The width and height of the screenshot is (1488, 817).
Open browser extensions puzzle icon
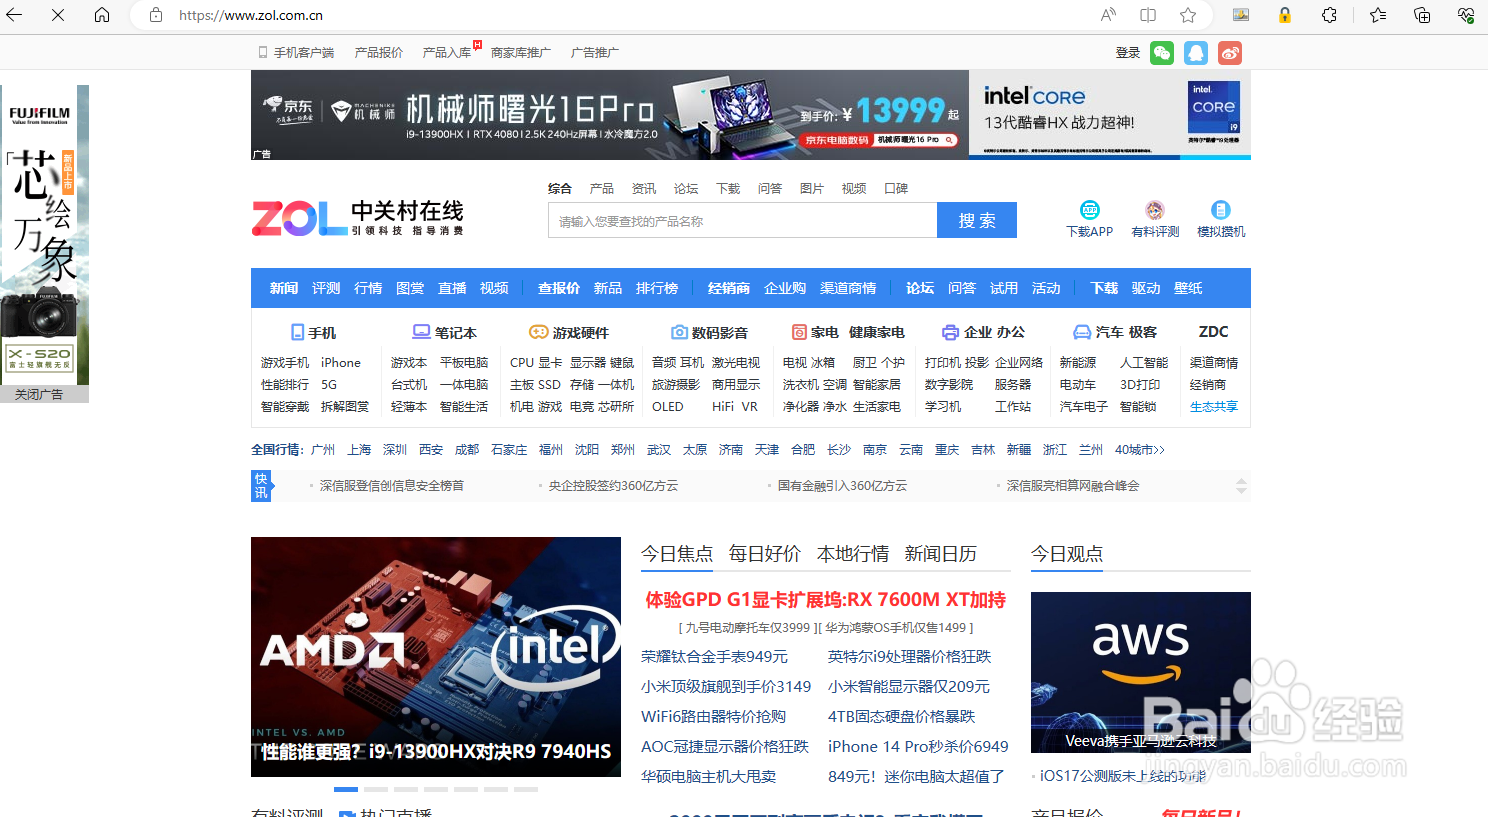[x=1329, y=15]
